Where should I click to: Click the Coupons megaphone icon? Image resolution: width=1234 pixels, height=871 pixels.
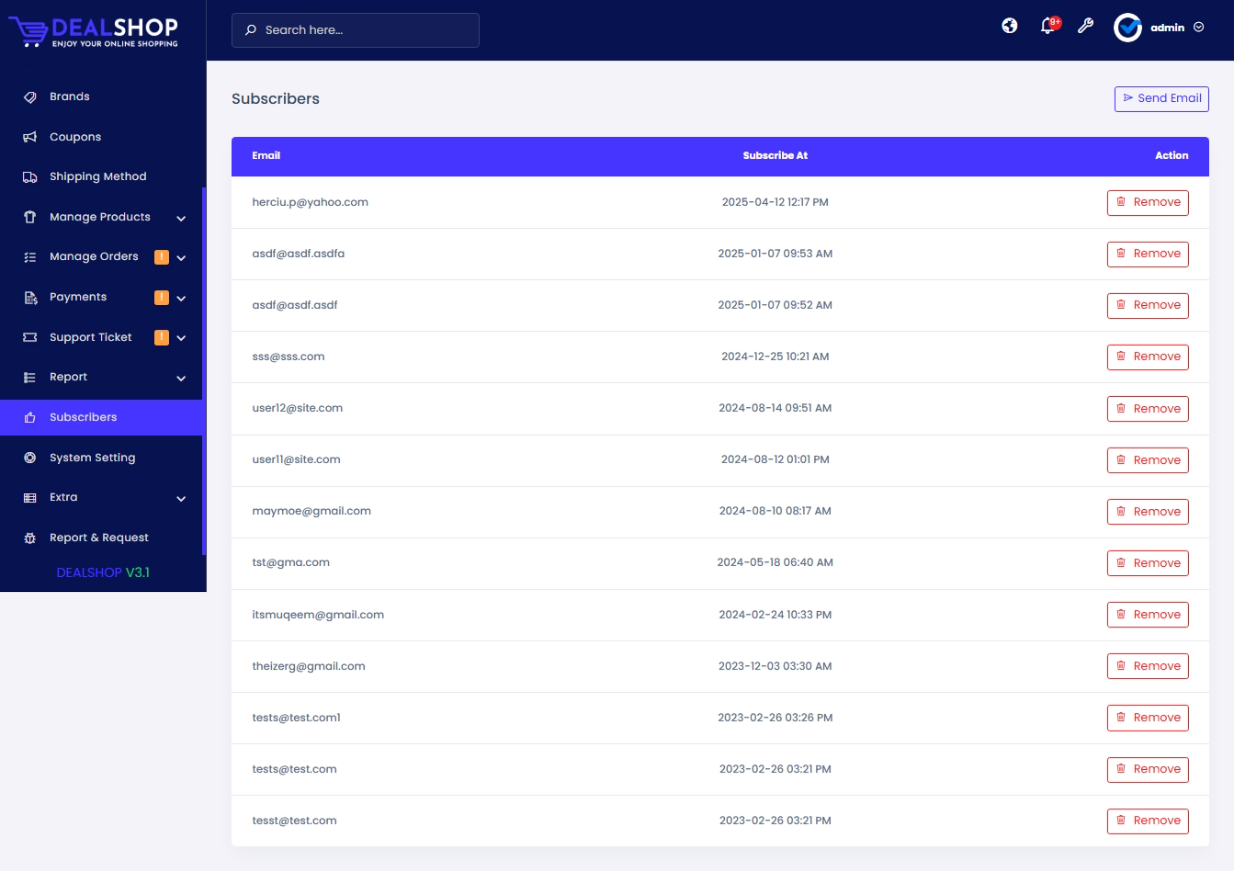(x=30, y=137)
